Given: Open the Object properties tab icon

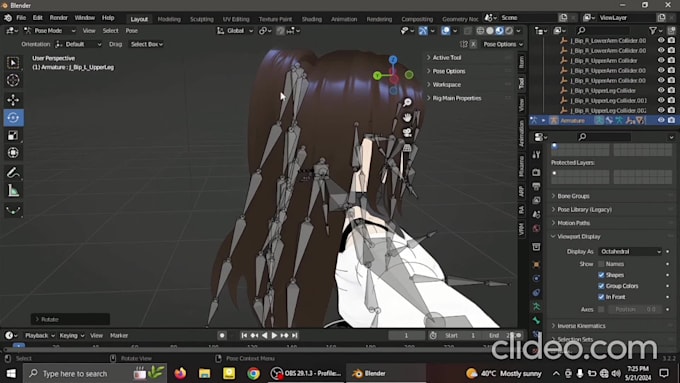Looking at the screenshot, I should 536,264.
